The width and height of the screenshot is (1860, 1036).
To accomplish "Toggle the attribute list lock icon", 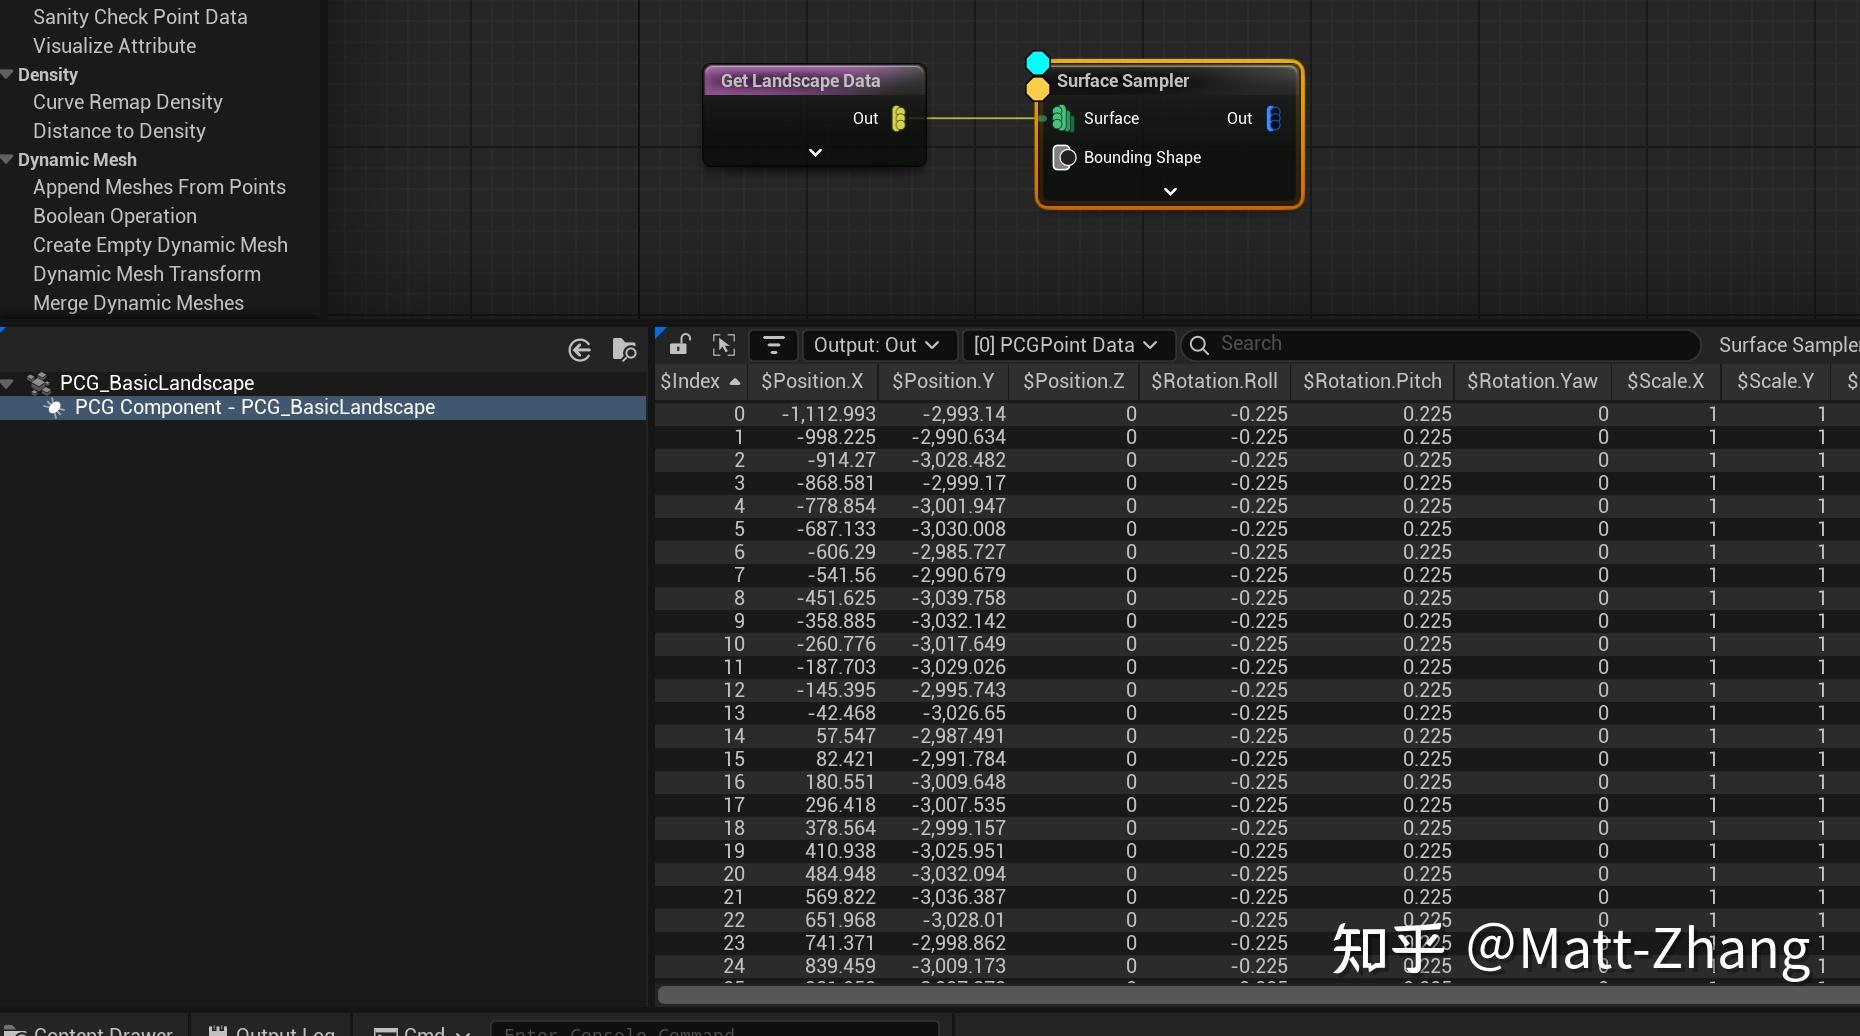I will tap(680, 345).
